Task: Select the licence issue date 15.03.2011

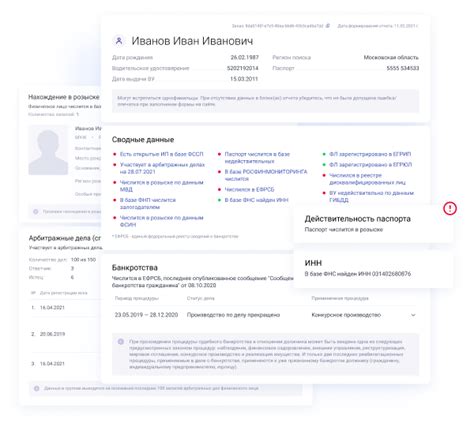Action: click(244, 79)
